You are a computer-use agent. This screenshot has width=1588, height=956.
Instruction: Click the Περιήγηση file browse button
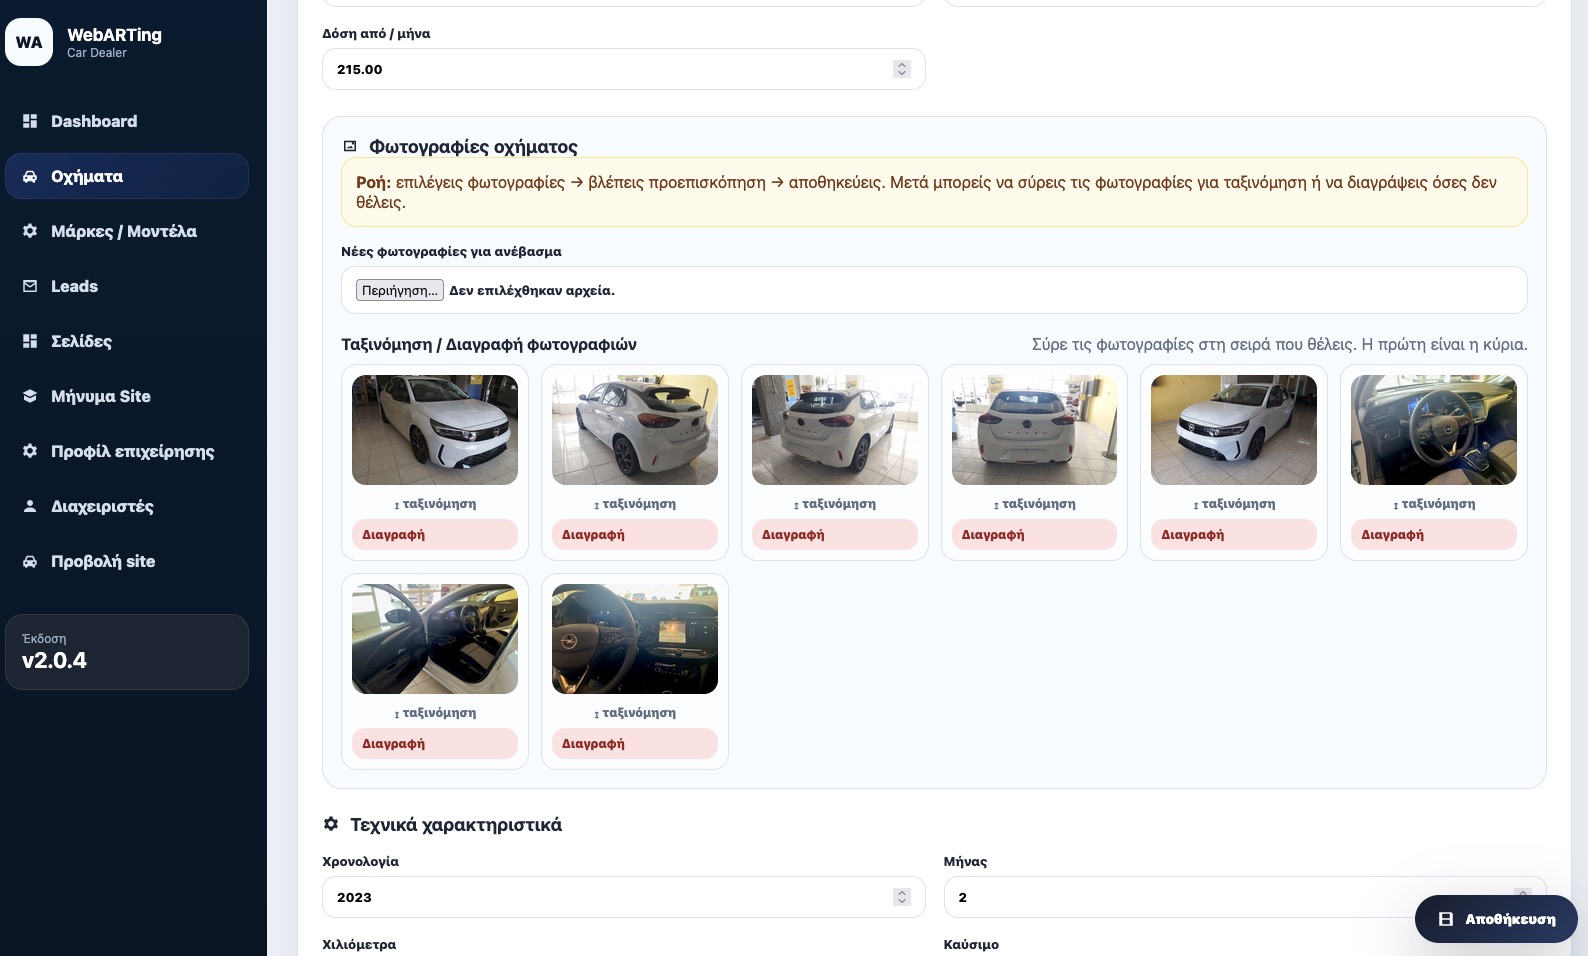pyautogui.click(x=400, y=290)
